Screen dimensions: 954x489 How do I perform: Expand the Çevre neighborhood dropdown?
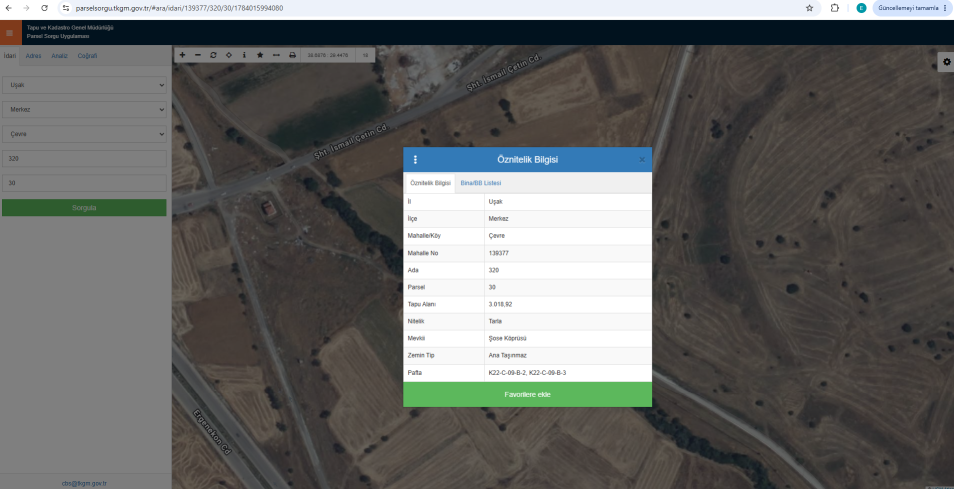84,134
